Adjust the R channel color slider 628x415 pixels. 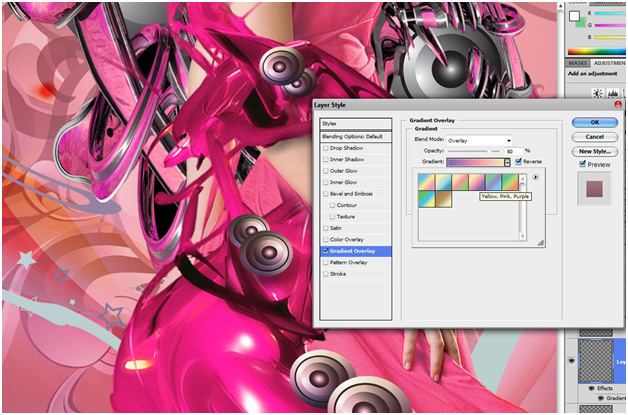(x=610, y=13)
